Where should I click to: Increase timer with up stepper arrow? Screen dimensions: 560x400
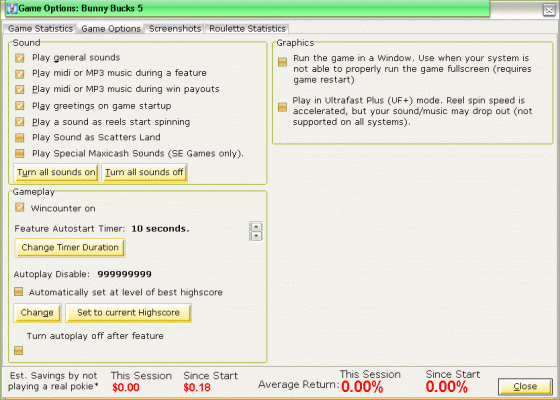256,227
